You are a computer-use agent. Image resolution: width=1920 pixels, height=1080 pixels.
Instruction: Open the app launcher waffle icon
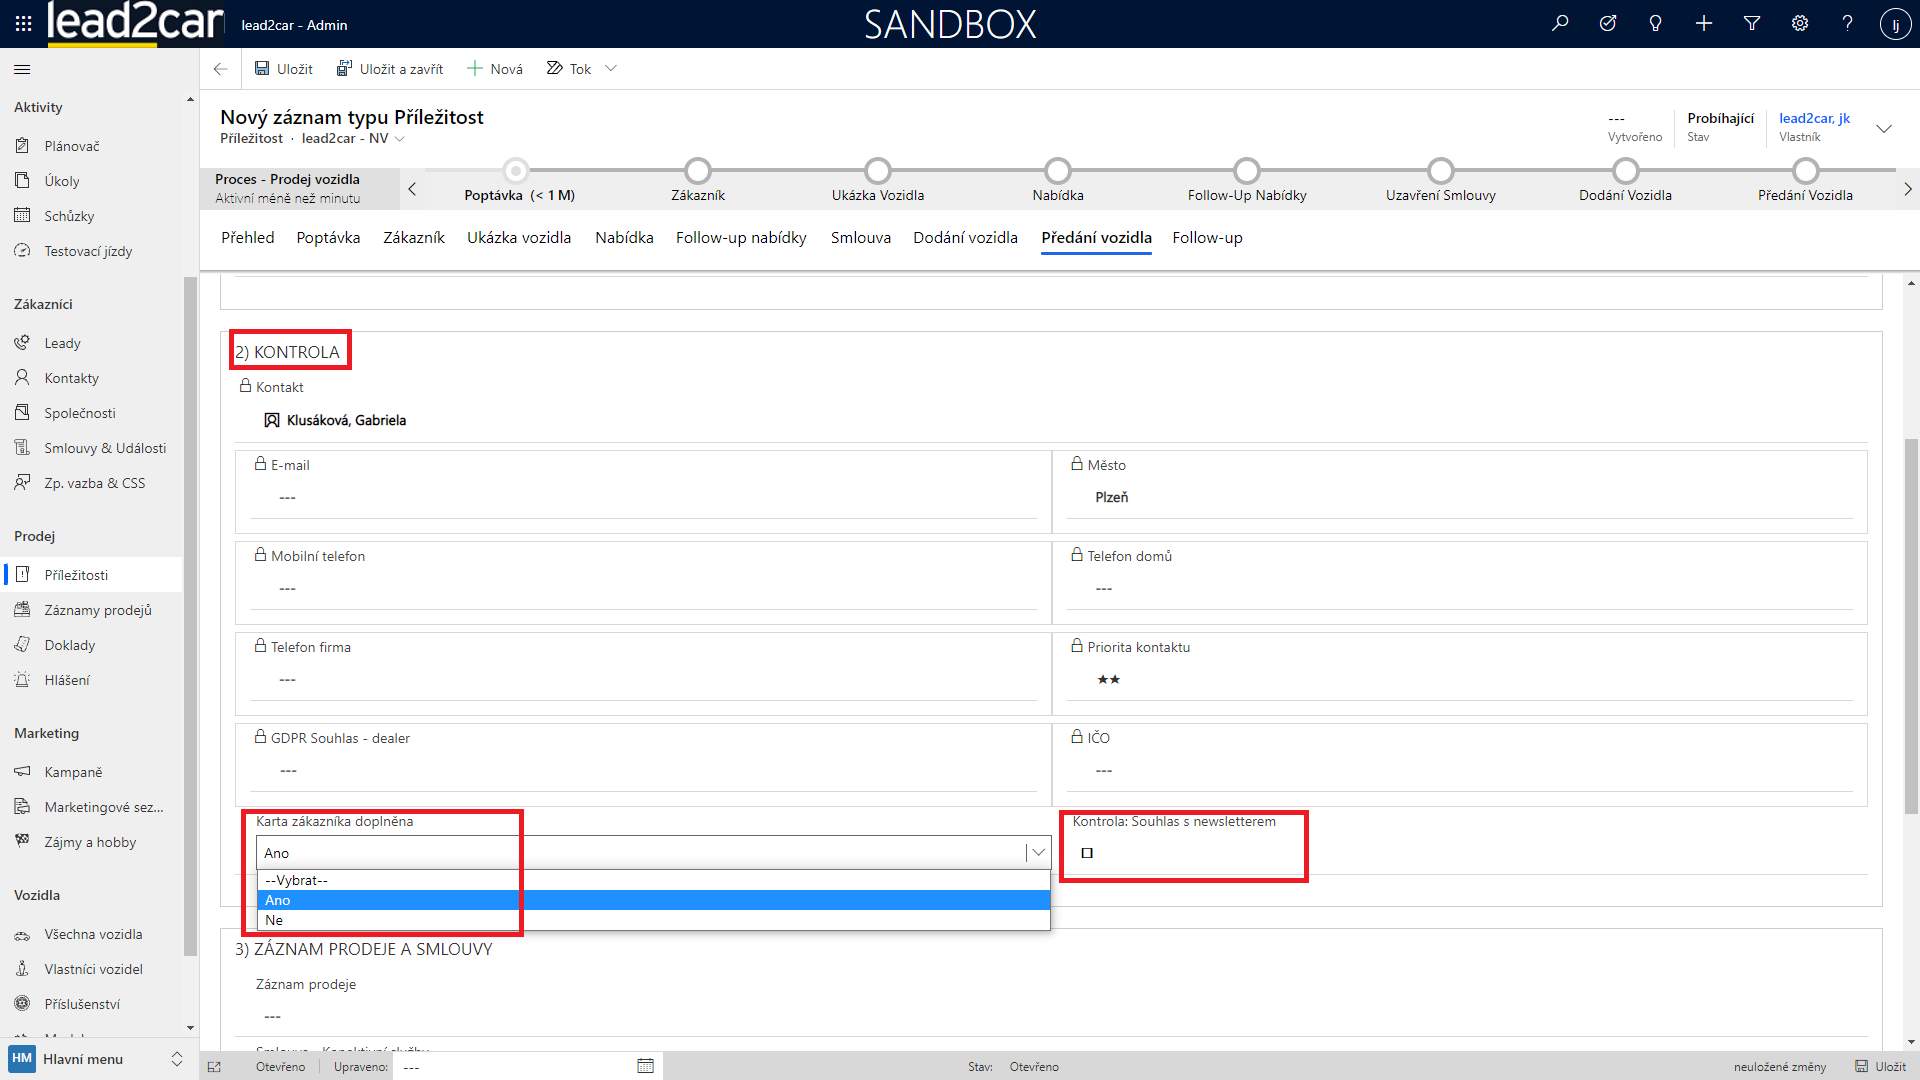coord(23,23)
